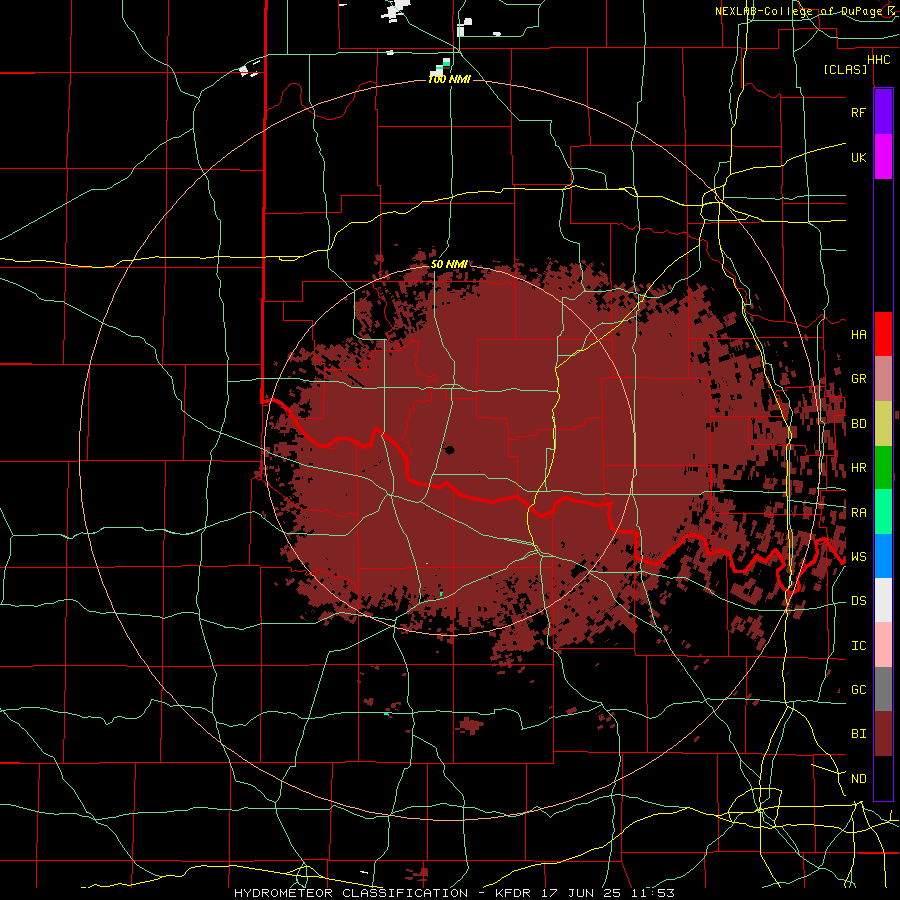Click the magenta UK color swatch
The image size is (900, 900).
coord(883,157)
